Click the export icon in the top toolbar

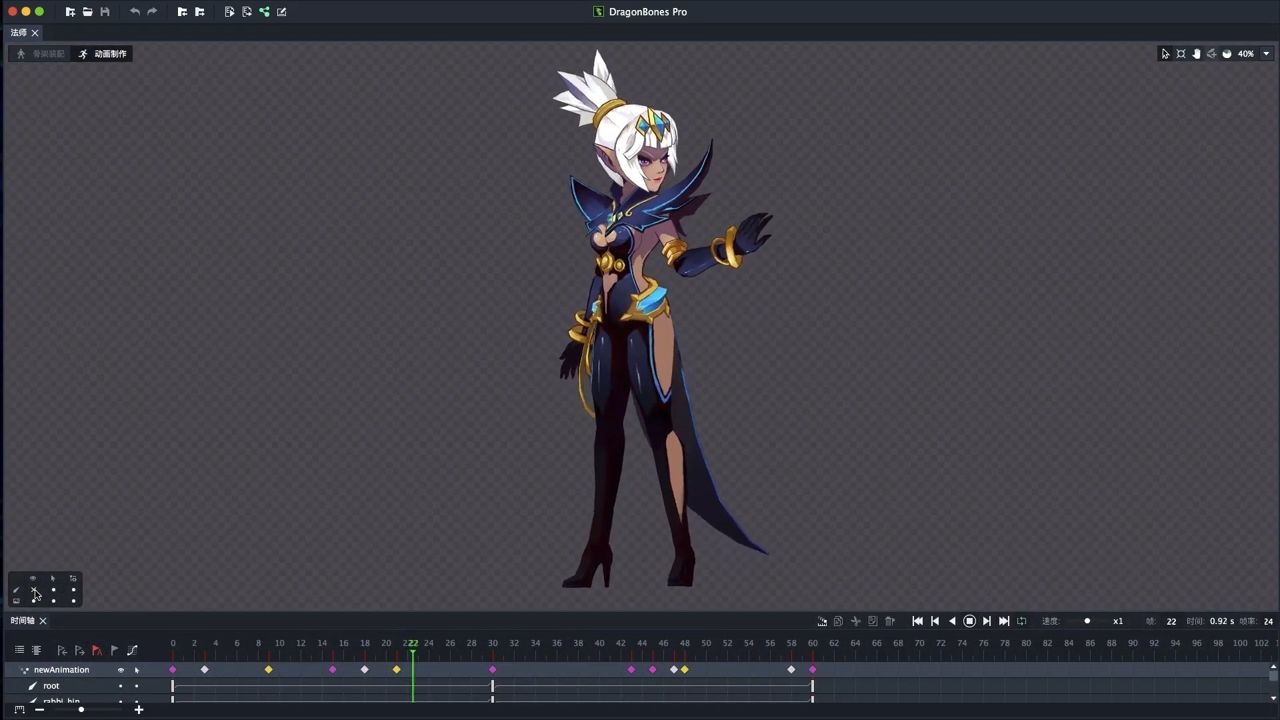tap(199, 12)
